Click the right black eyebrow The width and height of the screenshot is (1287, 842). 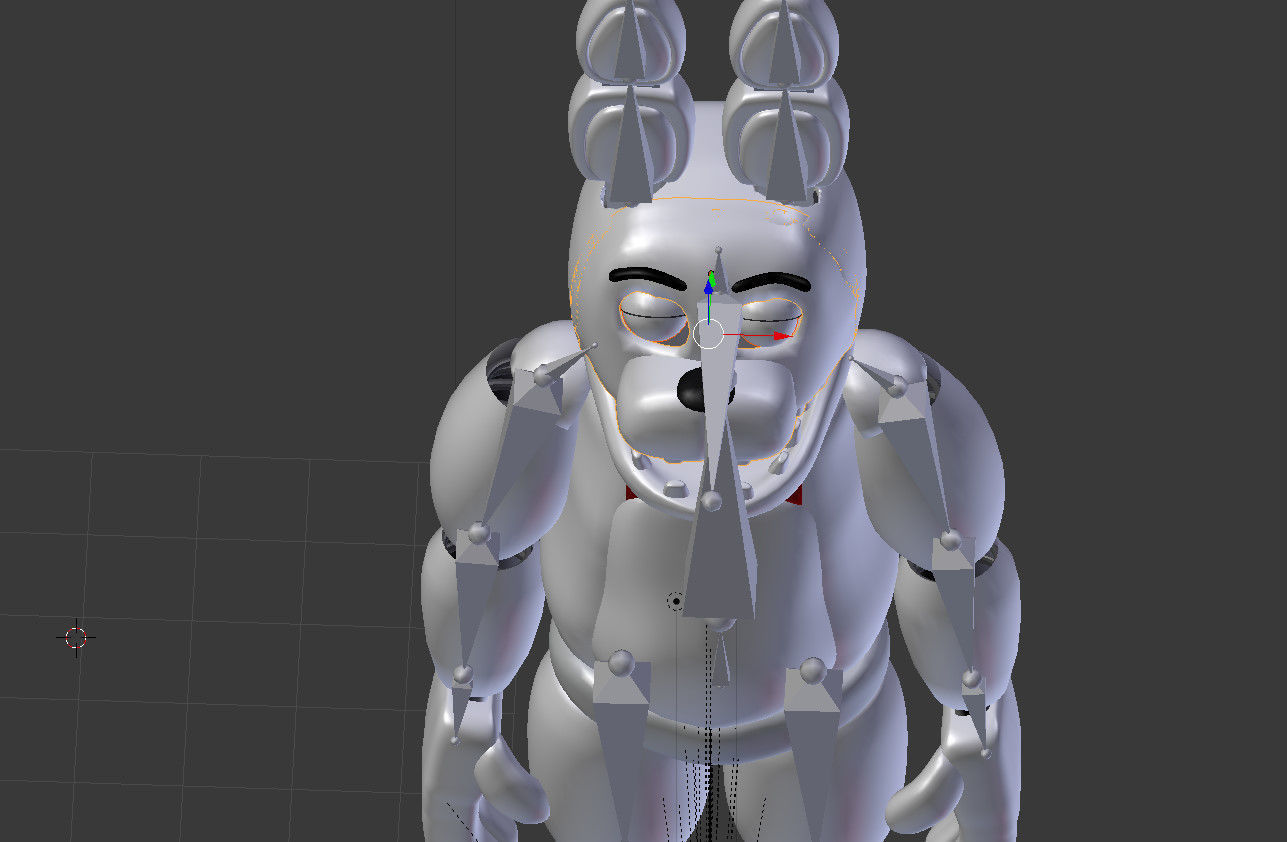(770, 282)
